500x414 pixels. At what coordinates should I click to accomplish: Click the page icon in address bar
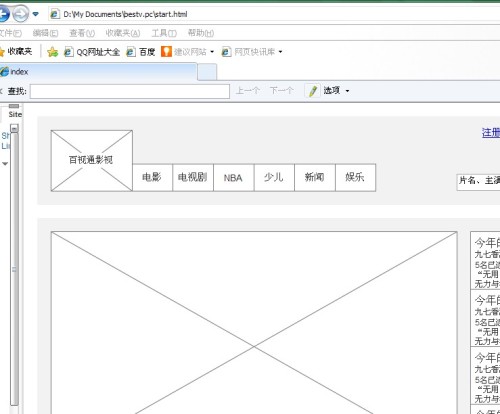pyautogui.click(x=54, y=14)
